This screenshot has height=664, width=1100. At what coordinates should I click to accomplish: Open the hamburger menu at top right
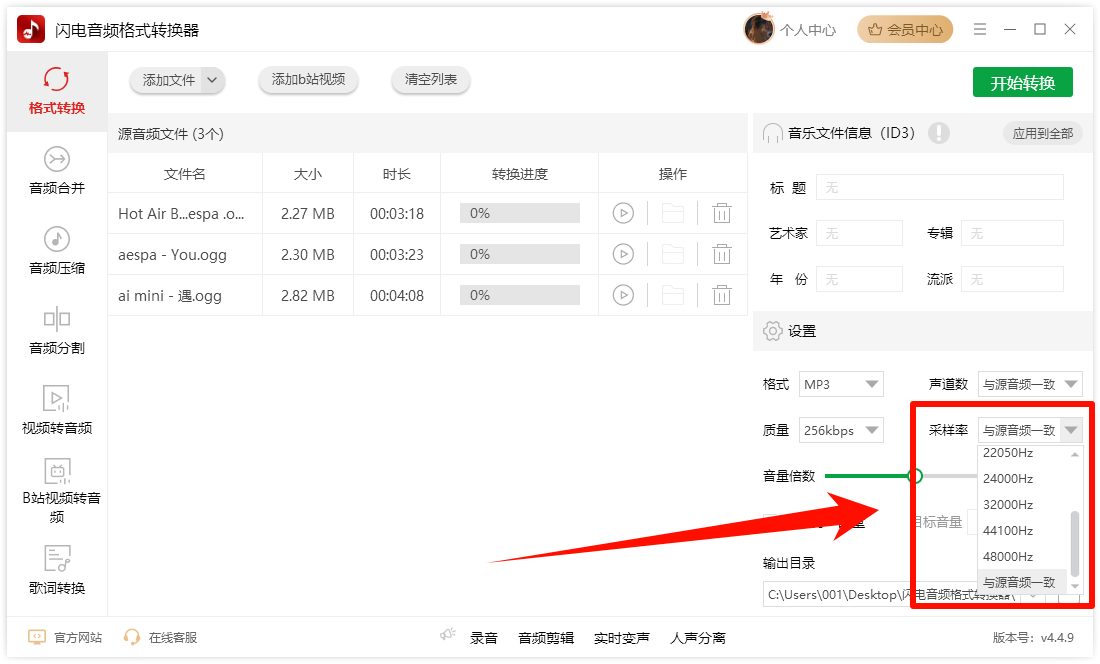click(x=980, y=29)
